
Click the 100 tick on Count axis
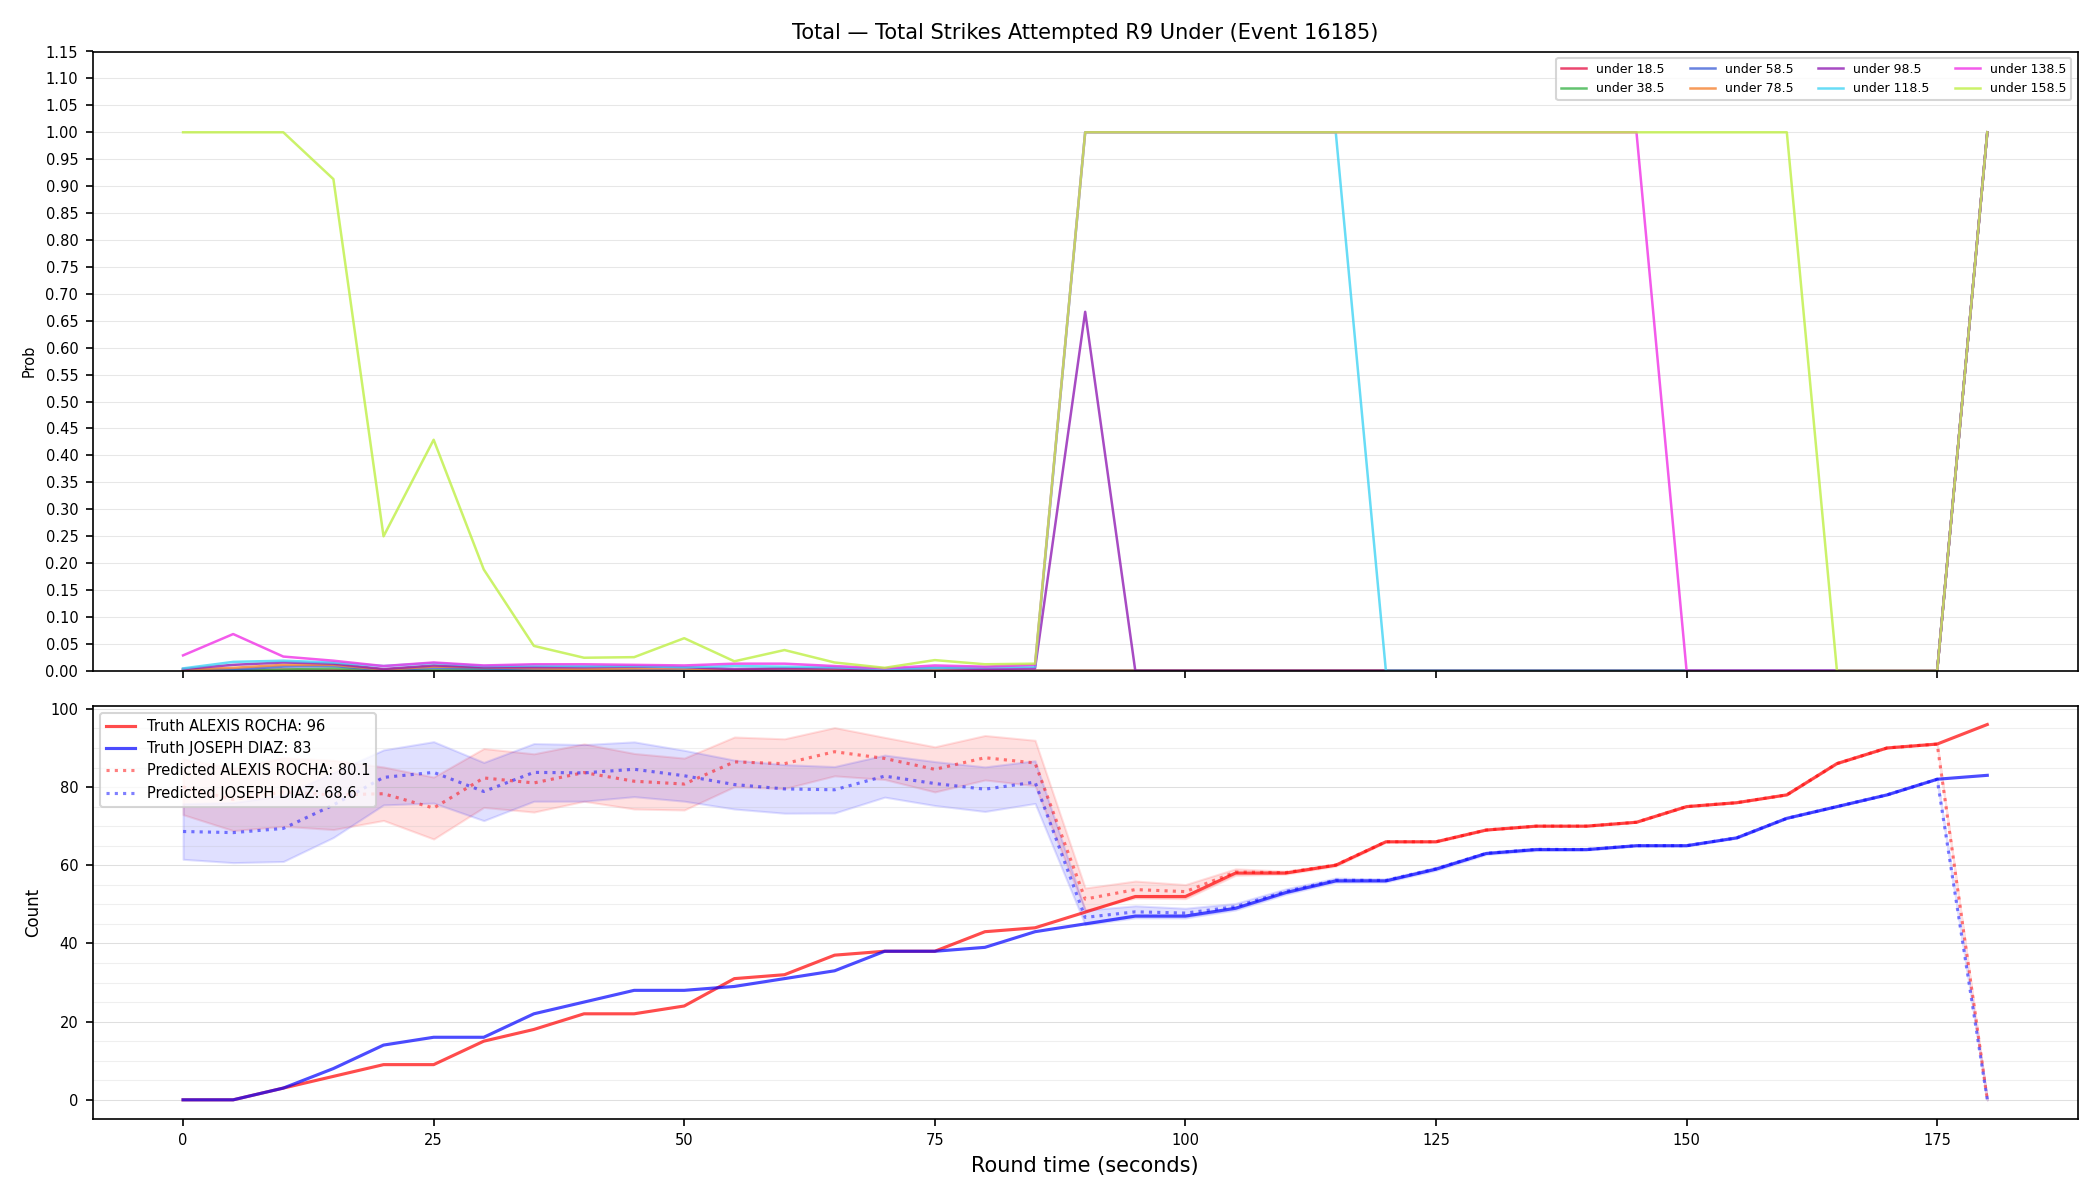65,709
